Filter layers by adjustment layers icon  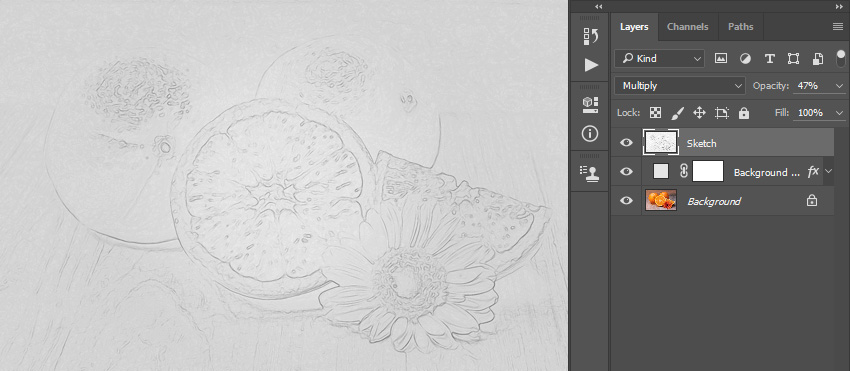click(745, 59)
